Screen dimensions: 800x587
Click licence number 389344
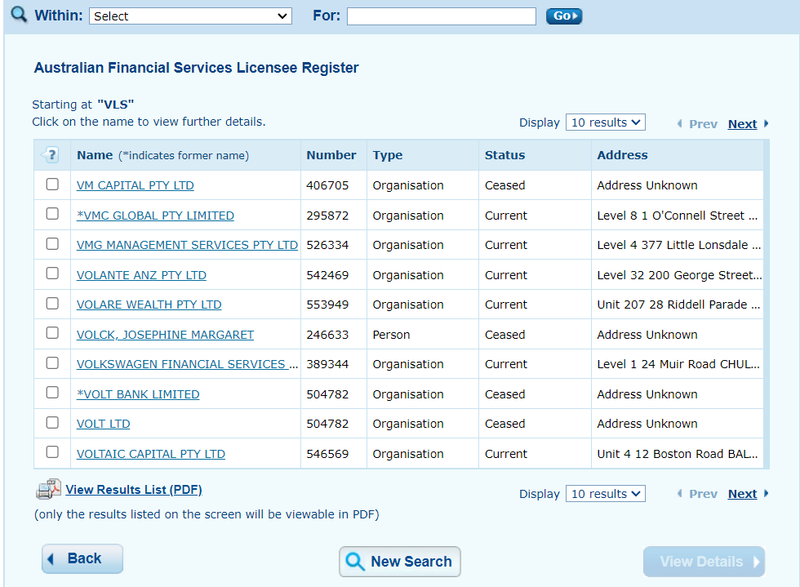point(327,365)
